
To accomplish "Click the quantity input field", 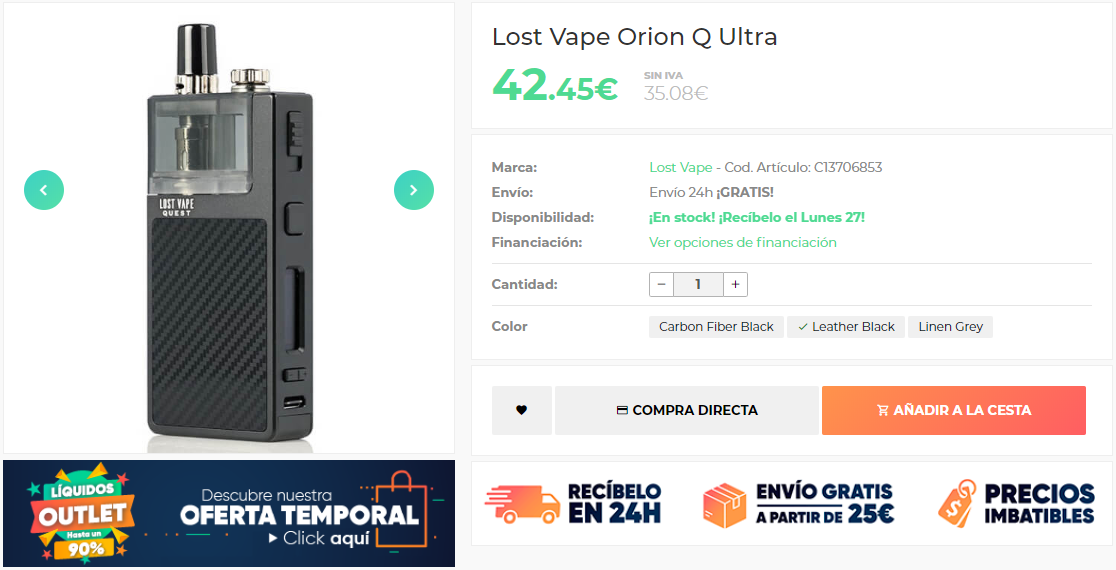I will pos(698,284).
